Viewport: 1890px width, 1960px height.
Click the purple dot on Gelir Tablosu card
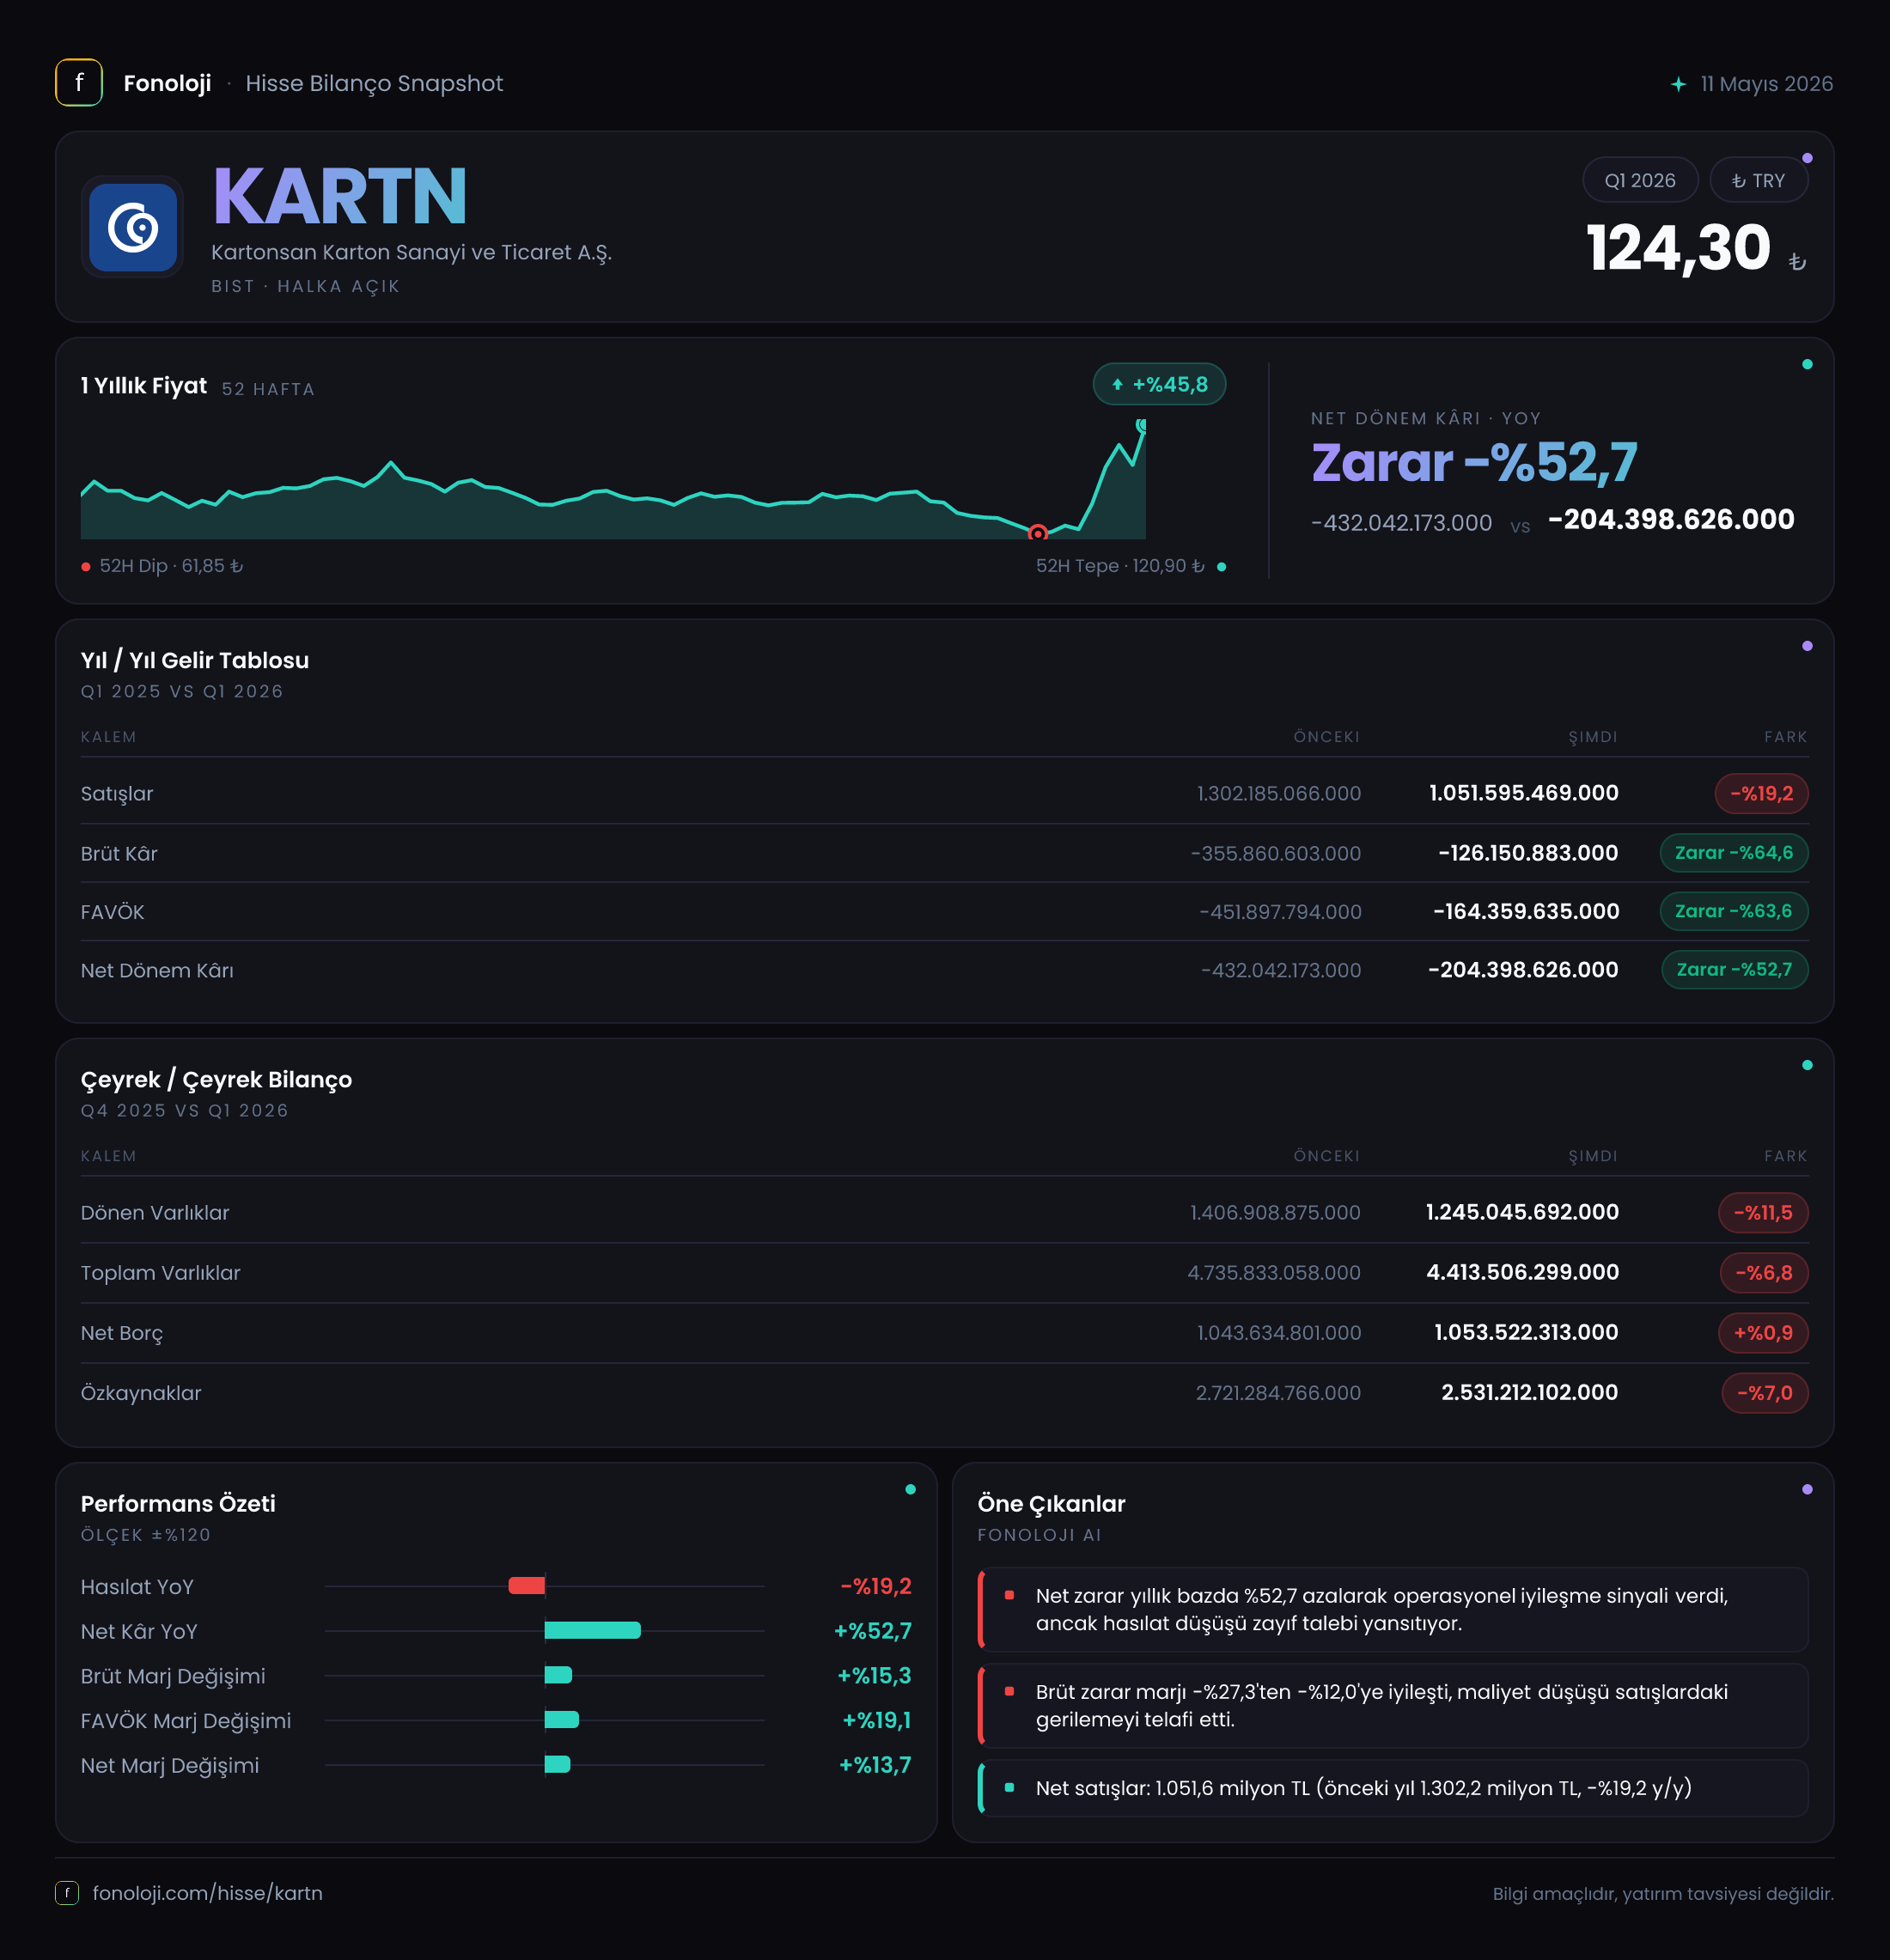1807,646
